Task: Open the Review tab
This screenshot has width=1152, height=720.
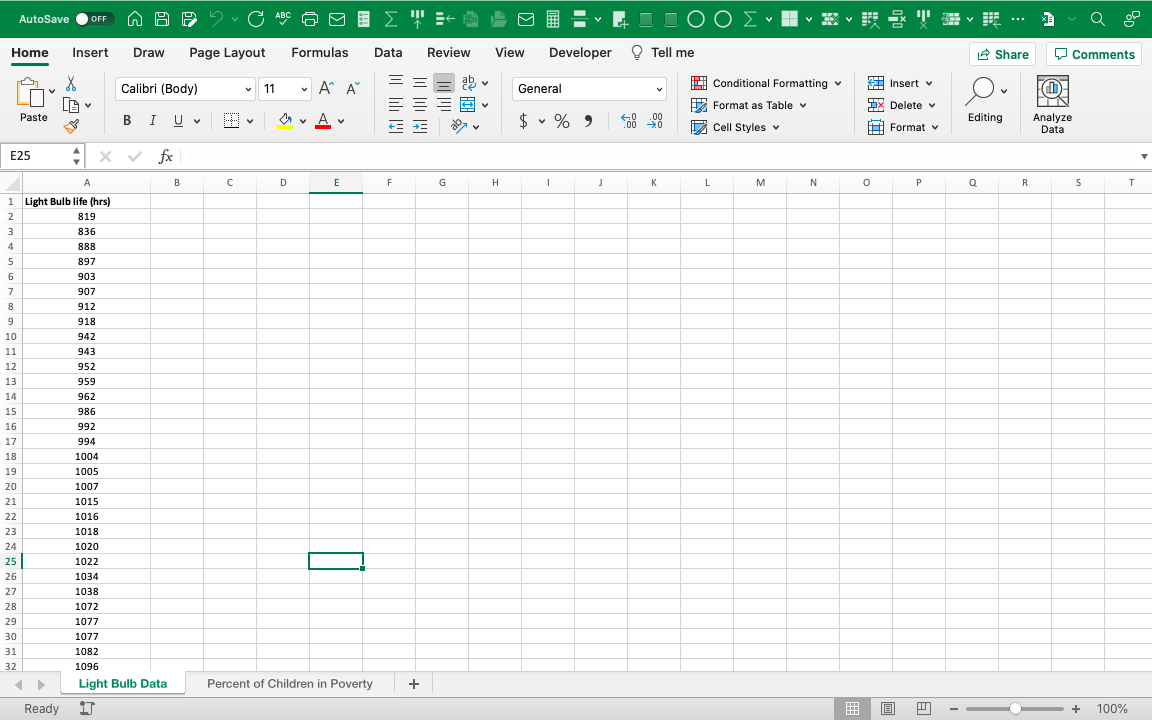Action: point(448,53)
